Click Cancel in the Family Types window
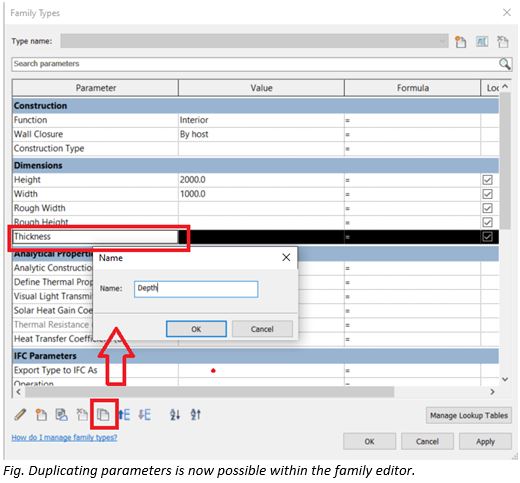This screenshot has height=483, width=520. [x=427, y=441]
